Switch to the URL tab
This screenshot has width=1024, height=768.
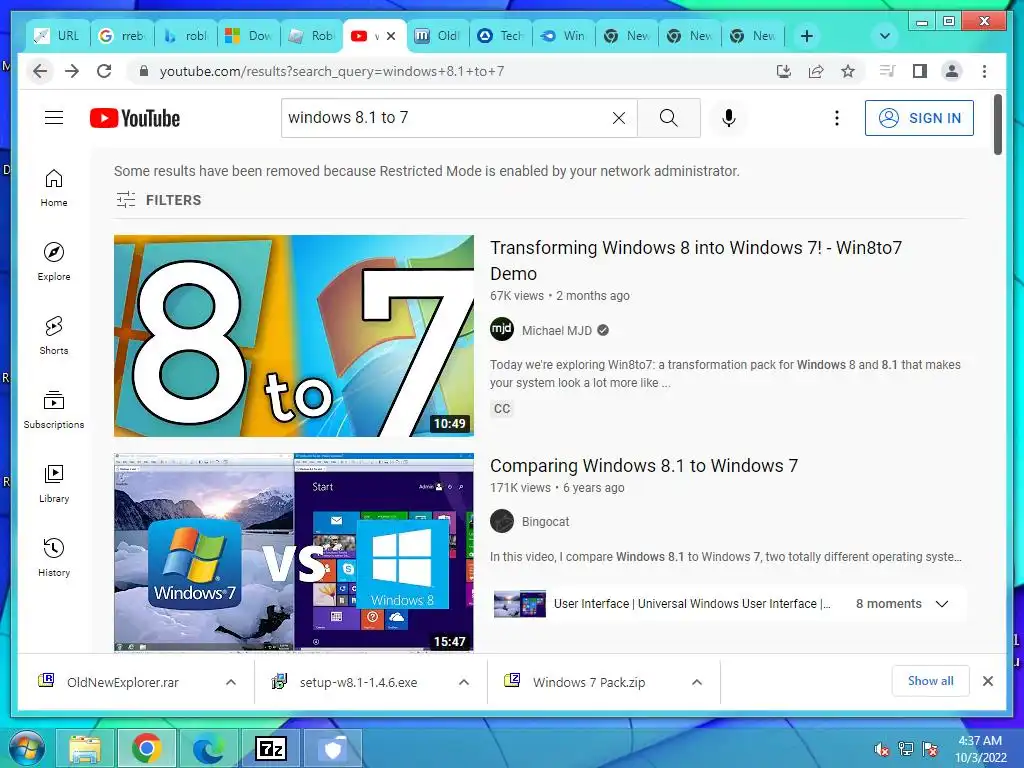click(x=57, y=36)
